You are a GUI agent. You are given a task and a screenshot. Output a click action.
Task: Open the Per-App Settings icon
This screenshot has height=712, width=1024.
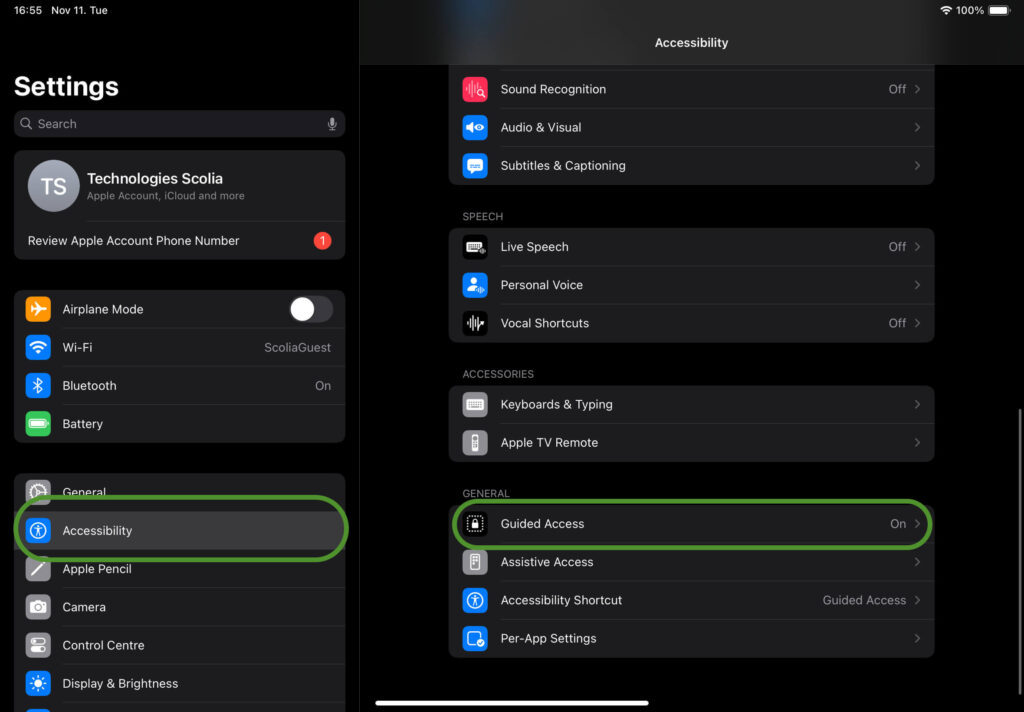click(x=475, y=639)
